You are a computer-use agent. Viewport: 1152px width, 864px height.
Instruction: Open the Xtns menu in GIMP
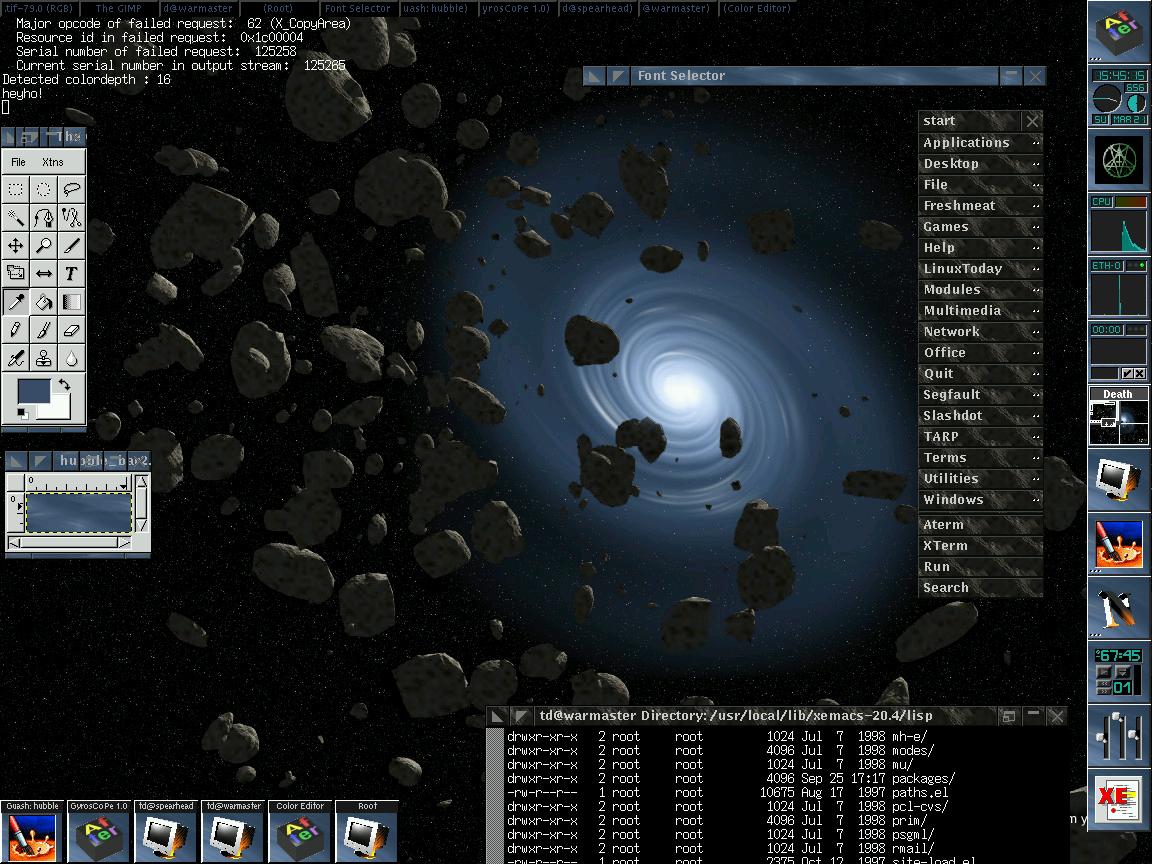click(x=53, y=162)
